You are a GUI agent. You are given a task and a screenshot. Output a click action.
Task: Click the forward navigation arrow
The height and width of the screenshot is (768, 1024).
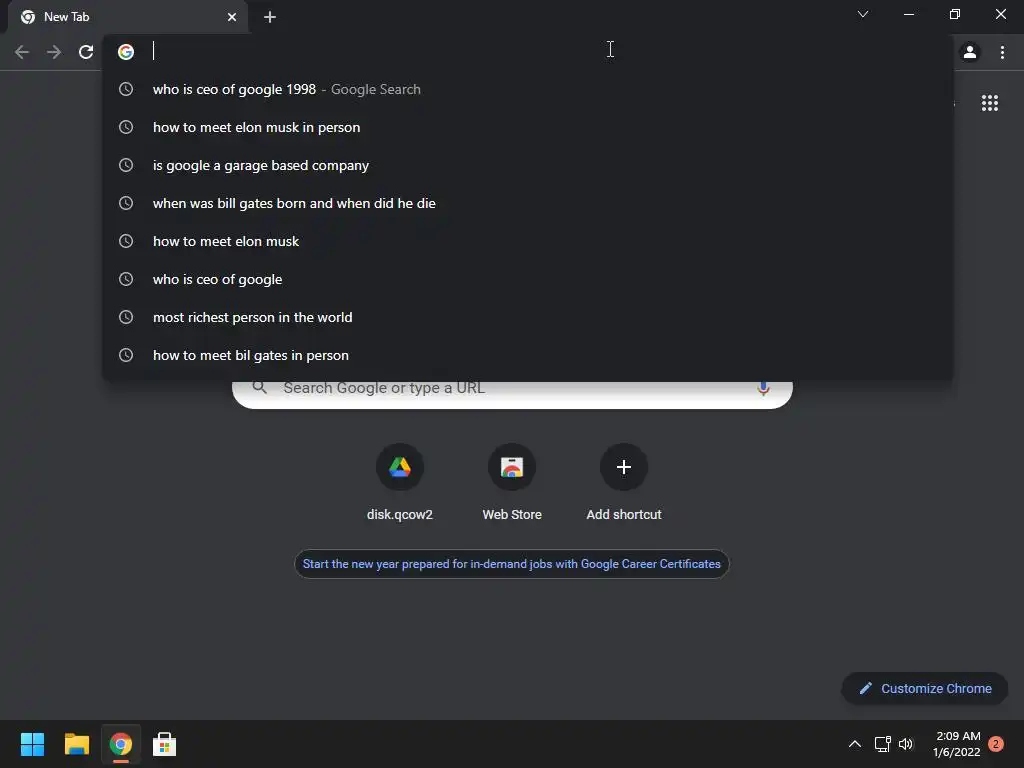[54, 52]
